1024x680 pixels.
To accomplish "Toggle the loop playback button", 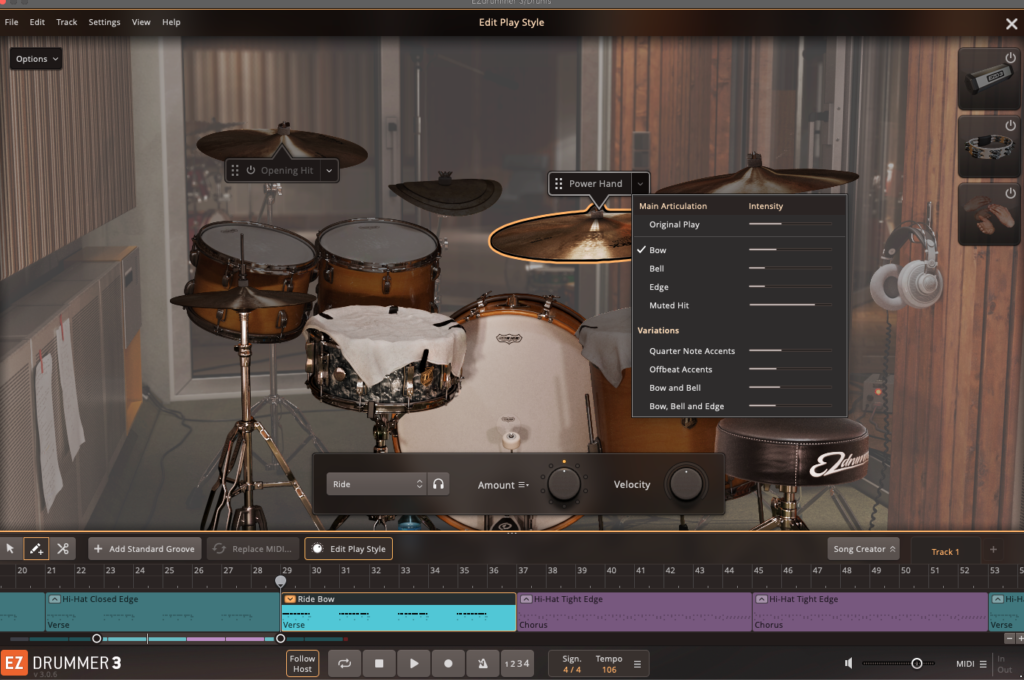I will click(x=344, y=663).
